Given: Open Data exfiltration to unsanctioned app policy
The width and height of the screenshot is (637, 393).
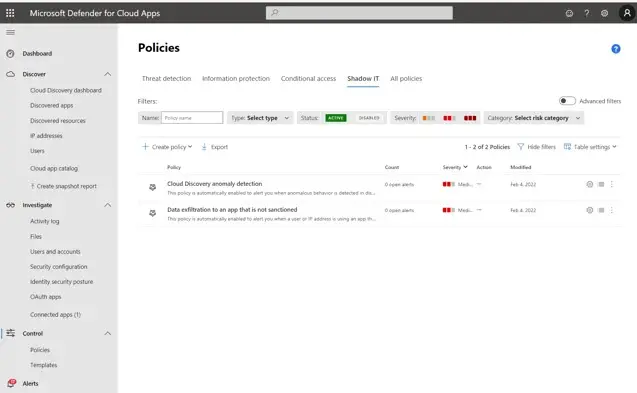Looking at the screenshot, I should pos(232,210).
